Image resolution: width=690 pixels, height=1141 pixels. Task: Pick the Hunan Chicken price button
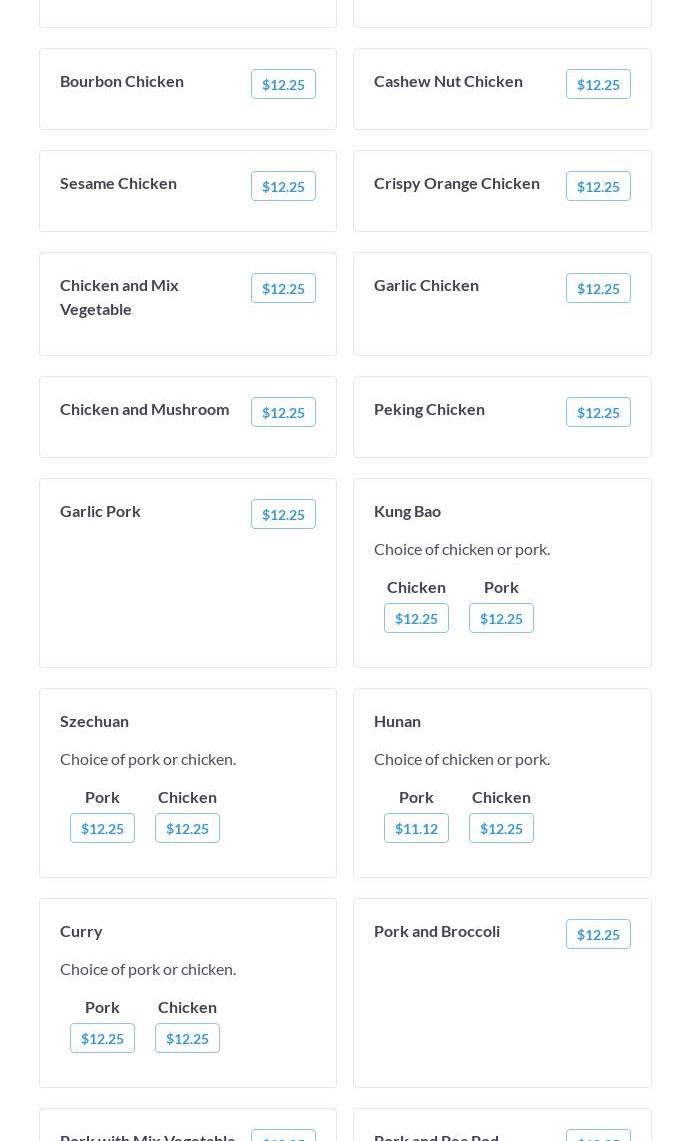501,829
